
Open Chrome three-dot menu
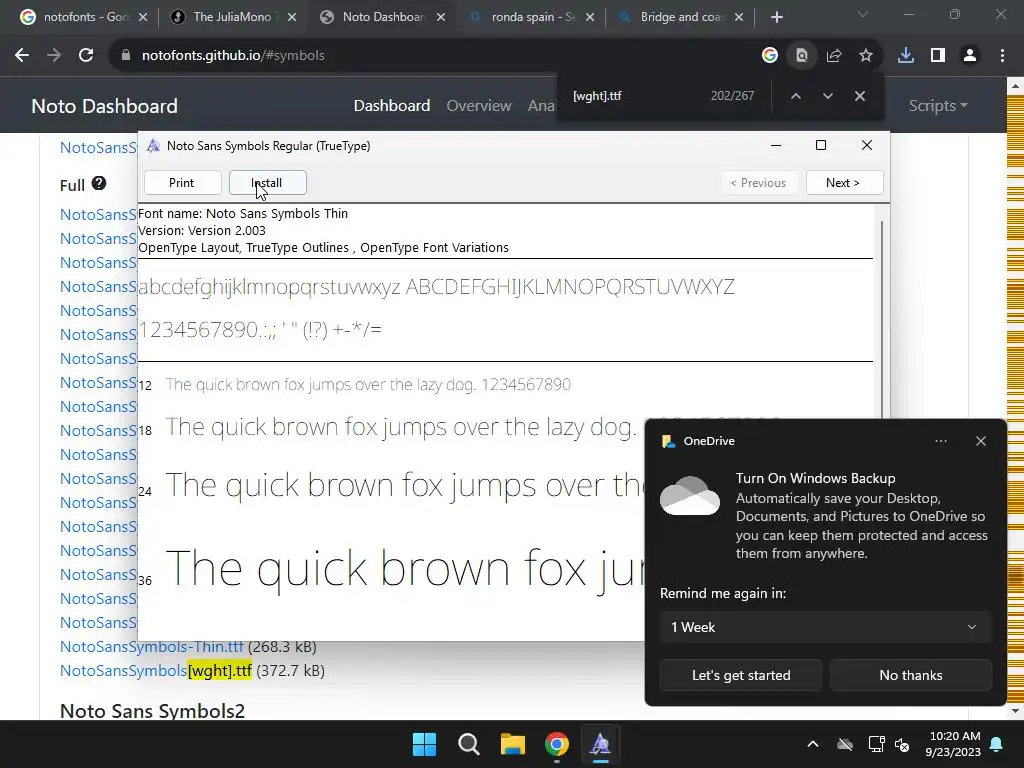[1002, 56]
